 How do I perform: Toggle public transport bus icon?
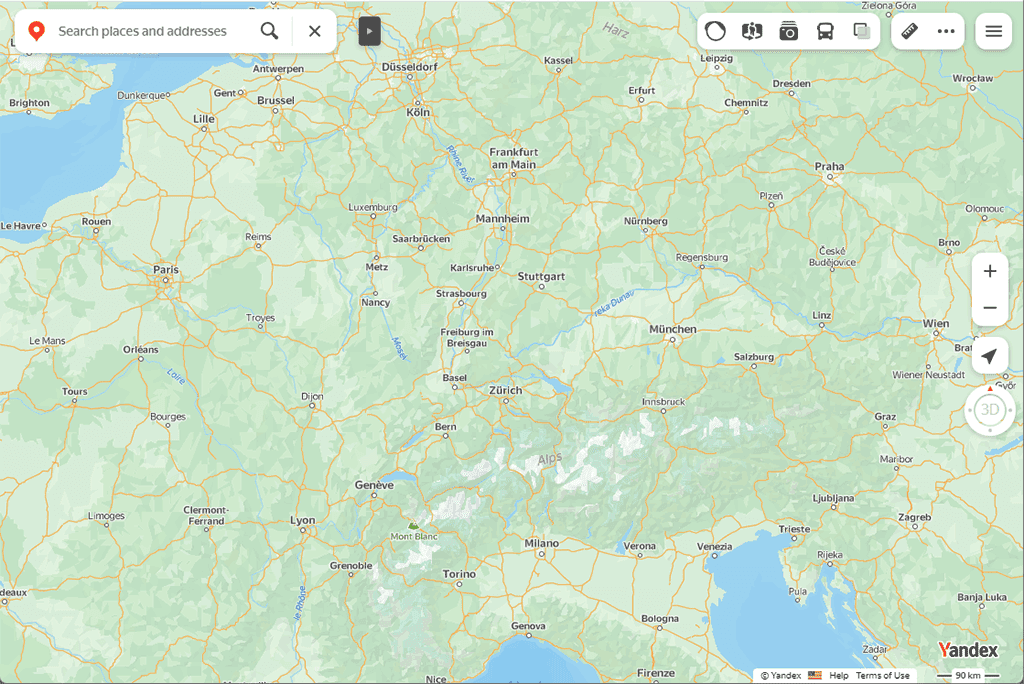pyautogui.click(x=825, y=31)
